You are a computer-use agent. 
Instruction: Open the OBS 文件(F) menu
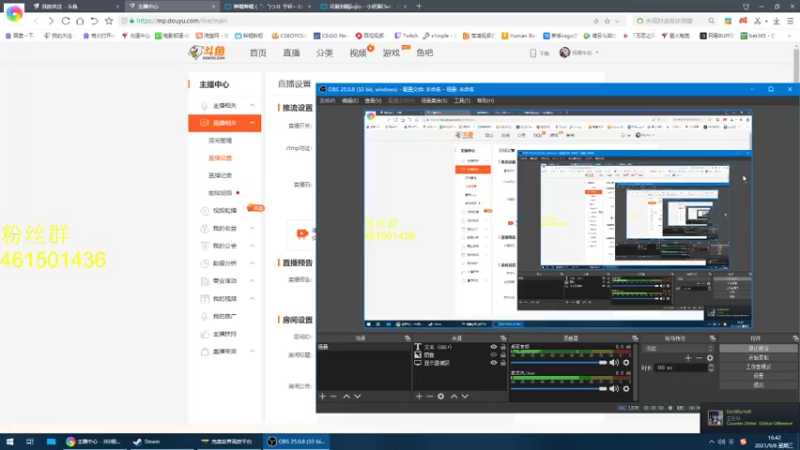(327, 101)
